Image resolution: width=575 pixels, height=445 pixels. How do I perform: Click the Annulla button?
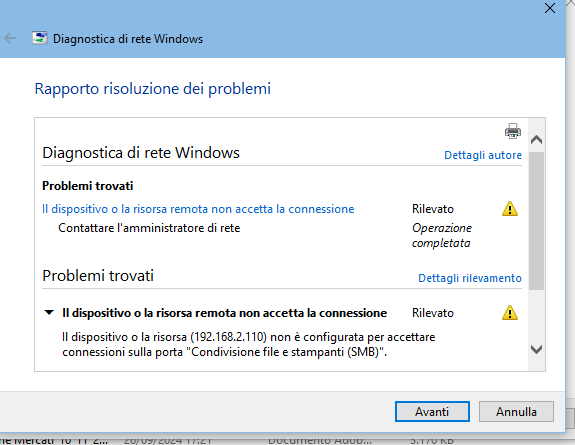[516, 412]
